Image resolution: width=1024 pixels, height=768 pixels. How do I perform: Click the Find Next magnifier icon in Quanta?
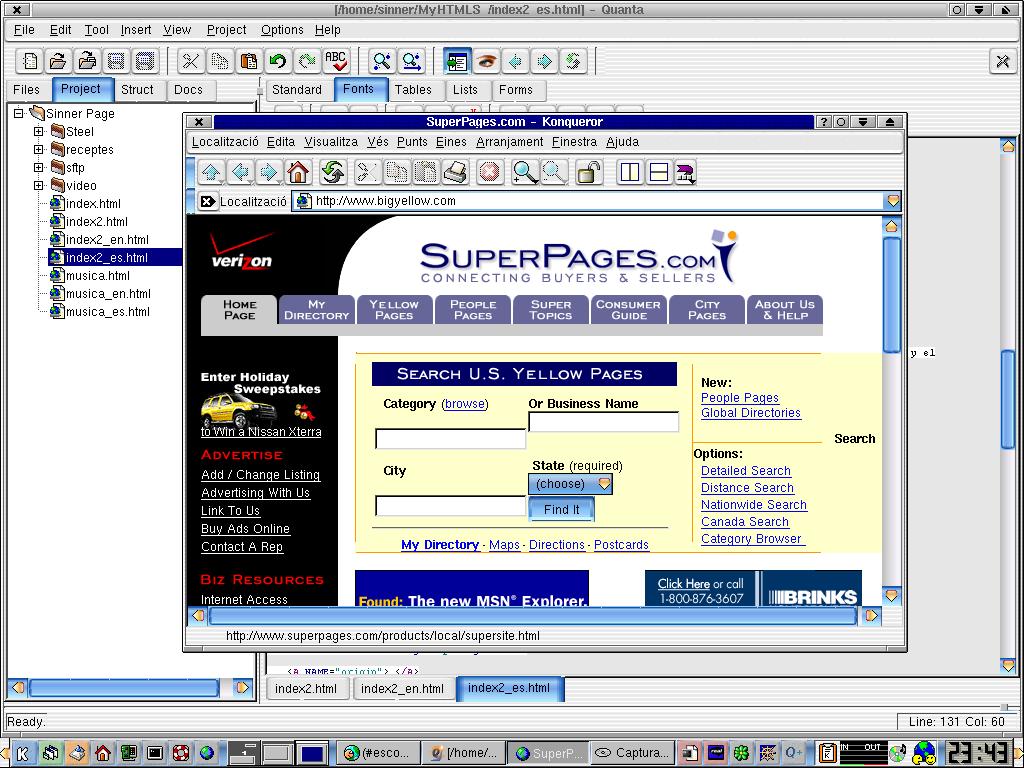tap(411, 61)
